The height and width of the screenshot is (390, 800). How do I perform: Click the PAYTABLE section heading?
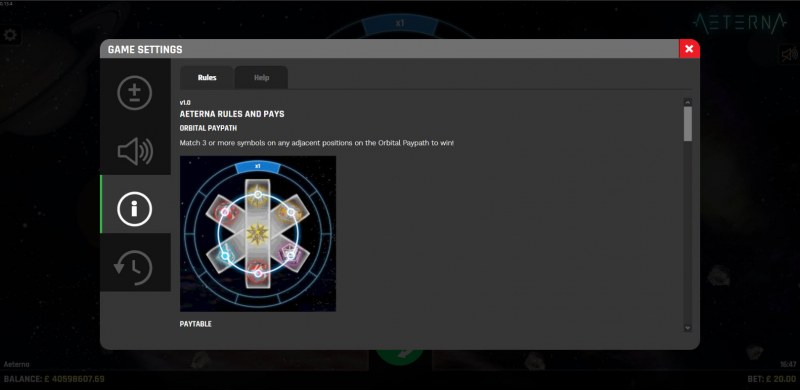pos(195,324)
